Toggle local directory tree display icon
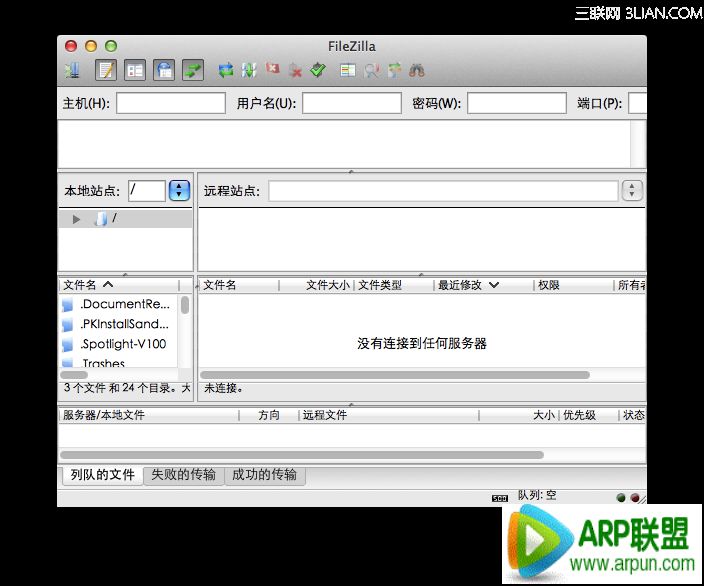The width and height of the screenshot is (704, 586). click(x=135, y=70)
